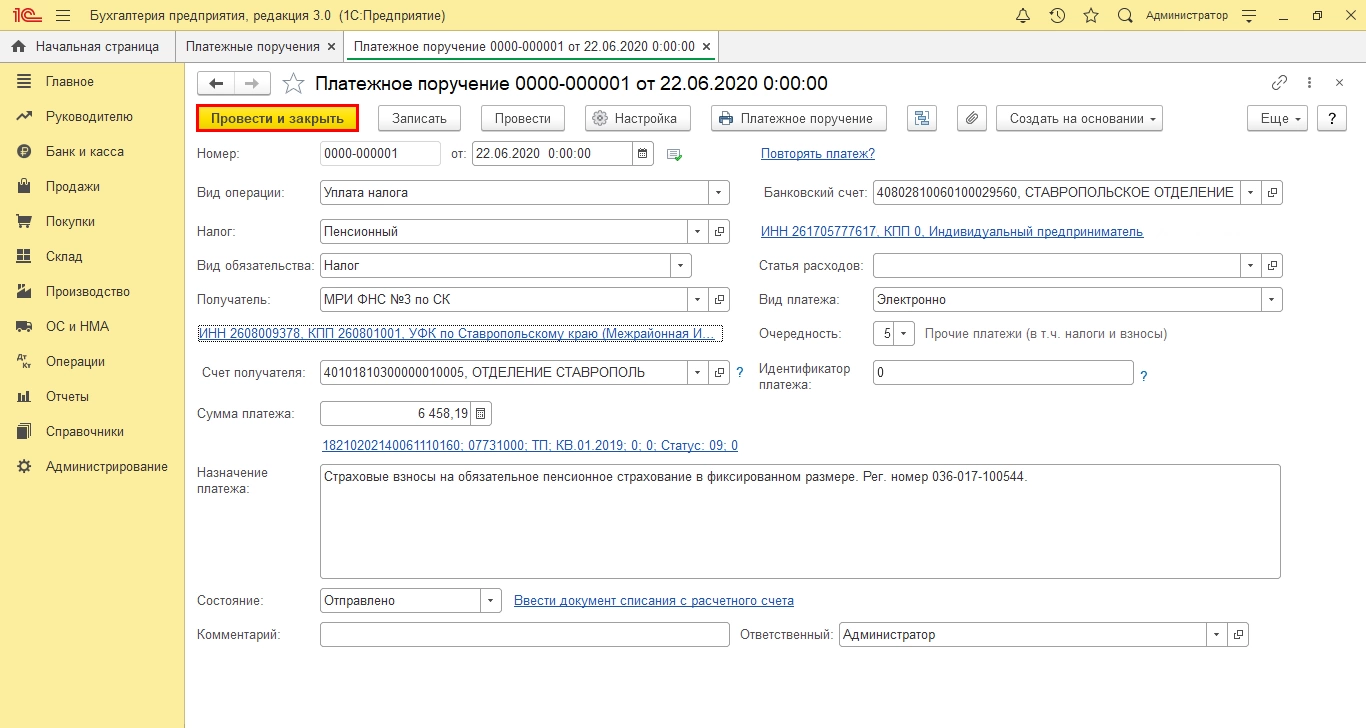Screen dimensions: 1366x728
Task: Follow Повторять платеж? link
Action: pos(818,153)
